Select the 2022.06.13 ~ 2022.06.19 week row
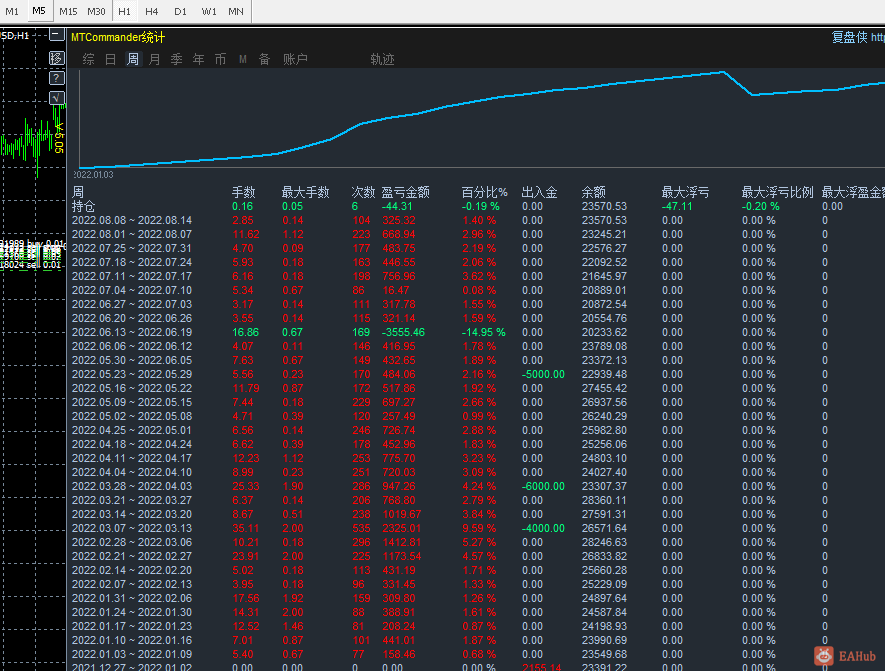885x671 pixels. [x=131, y=332]
